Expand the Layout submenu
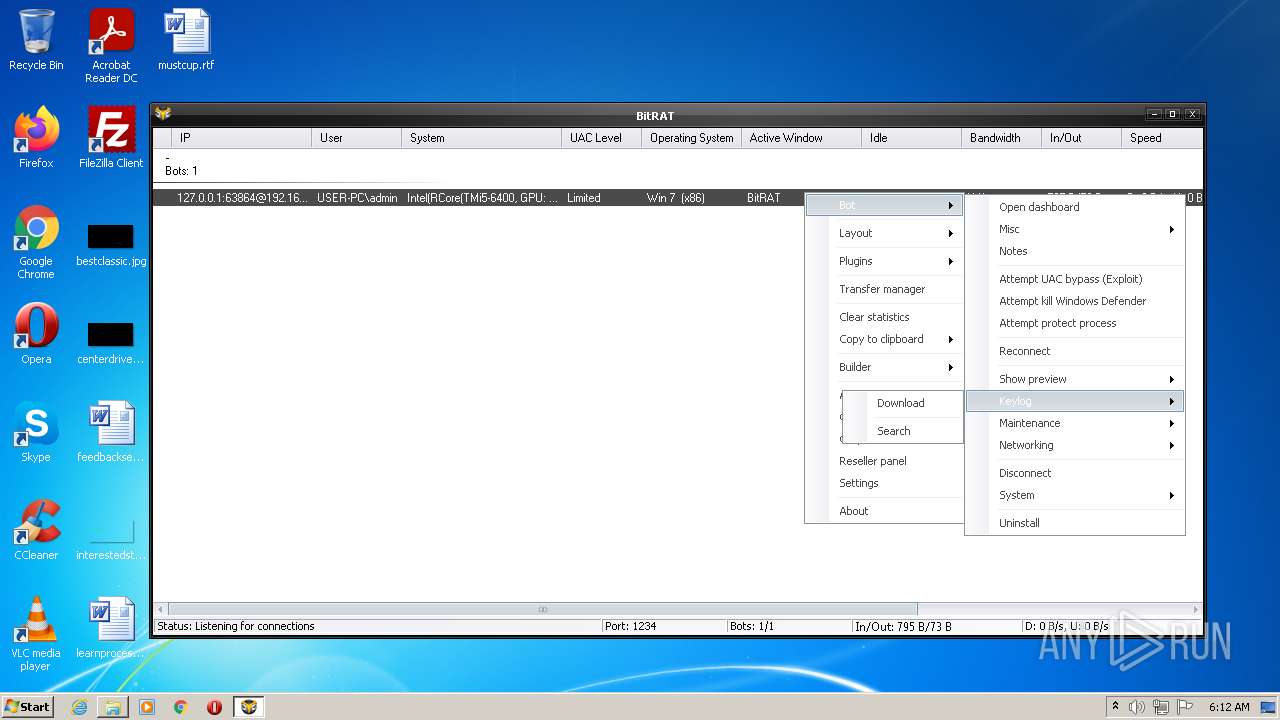 point(885,233)
